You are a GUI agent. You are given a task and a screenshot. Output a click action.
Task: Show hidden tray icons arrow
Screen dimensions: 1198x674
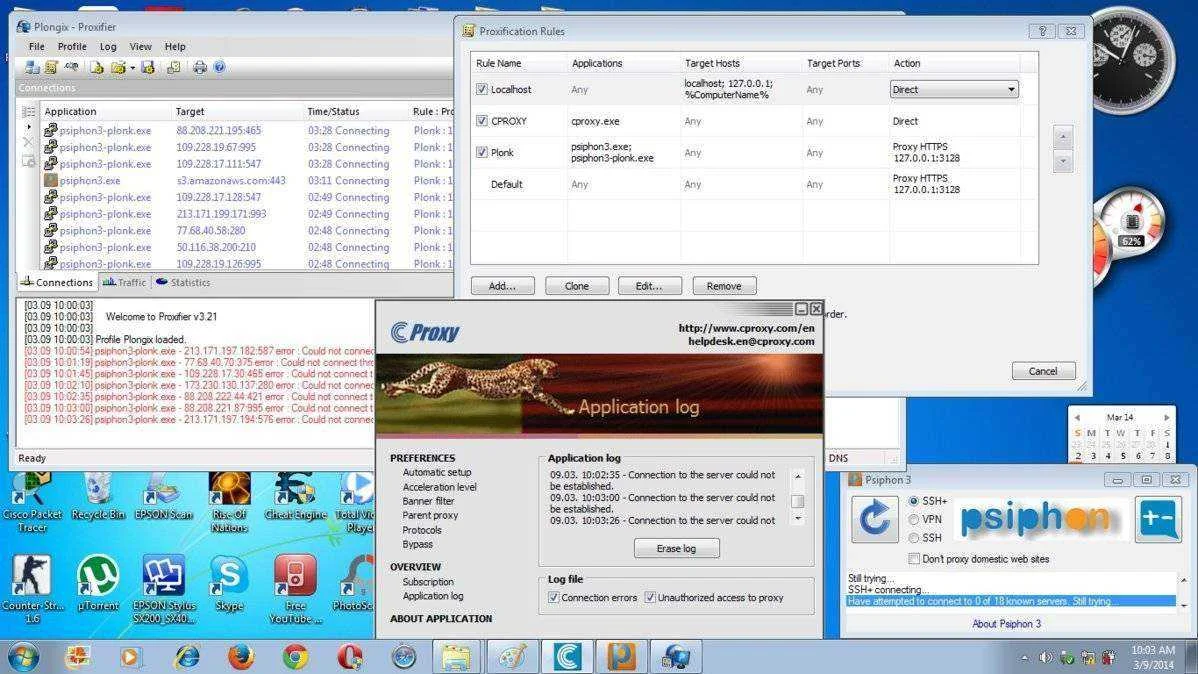click(x=1025, y=657)
